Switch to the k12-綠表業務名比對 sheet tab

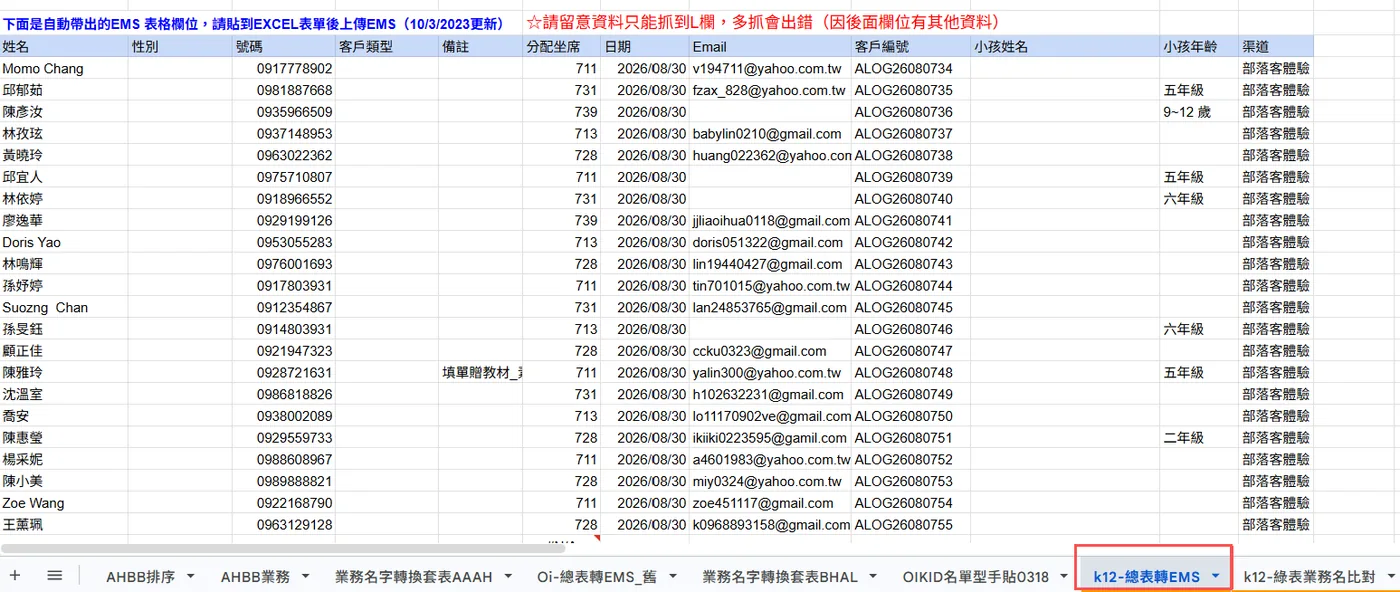pos(1309,576)
